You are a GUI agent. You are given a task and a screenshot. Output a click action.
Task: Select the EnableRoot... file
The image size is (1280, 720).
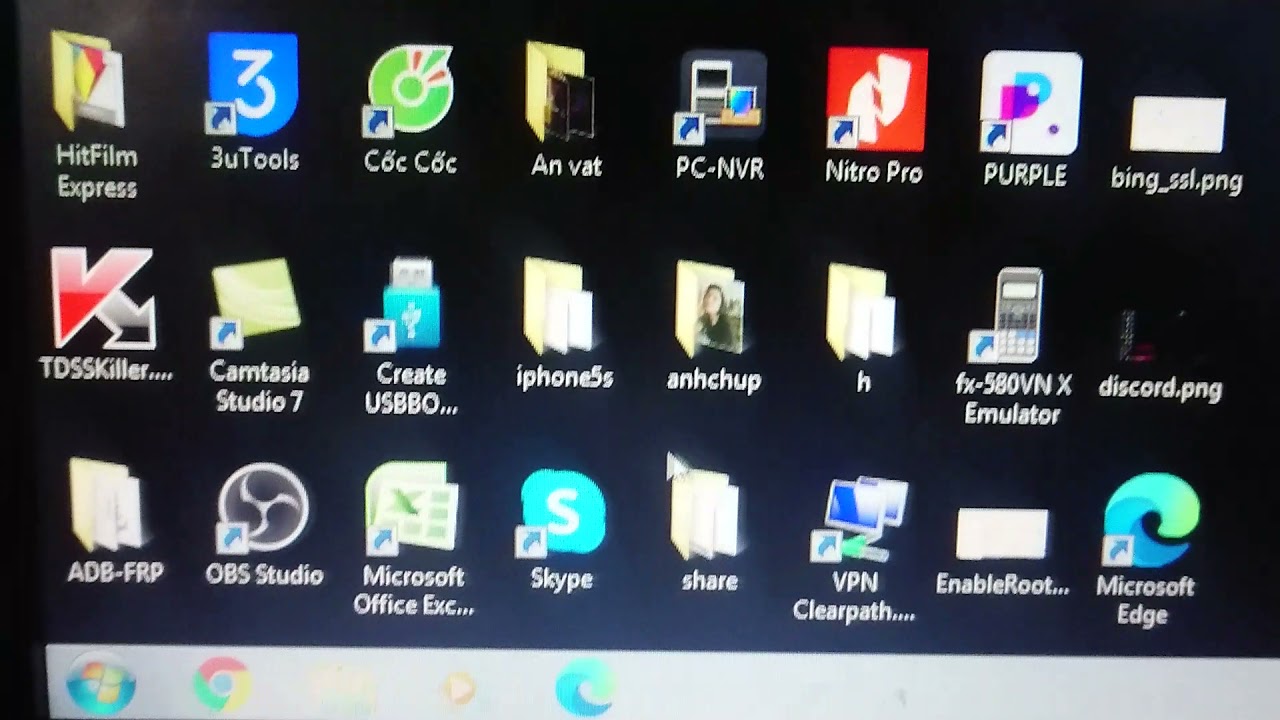click(1002, 534)
